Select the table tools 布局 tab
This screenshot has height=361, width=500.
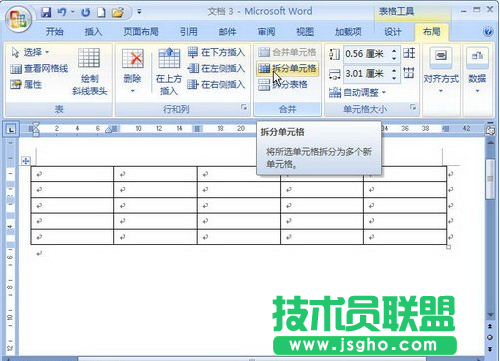432,32
